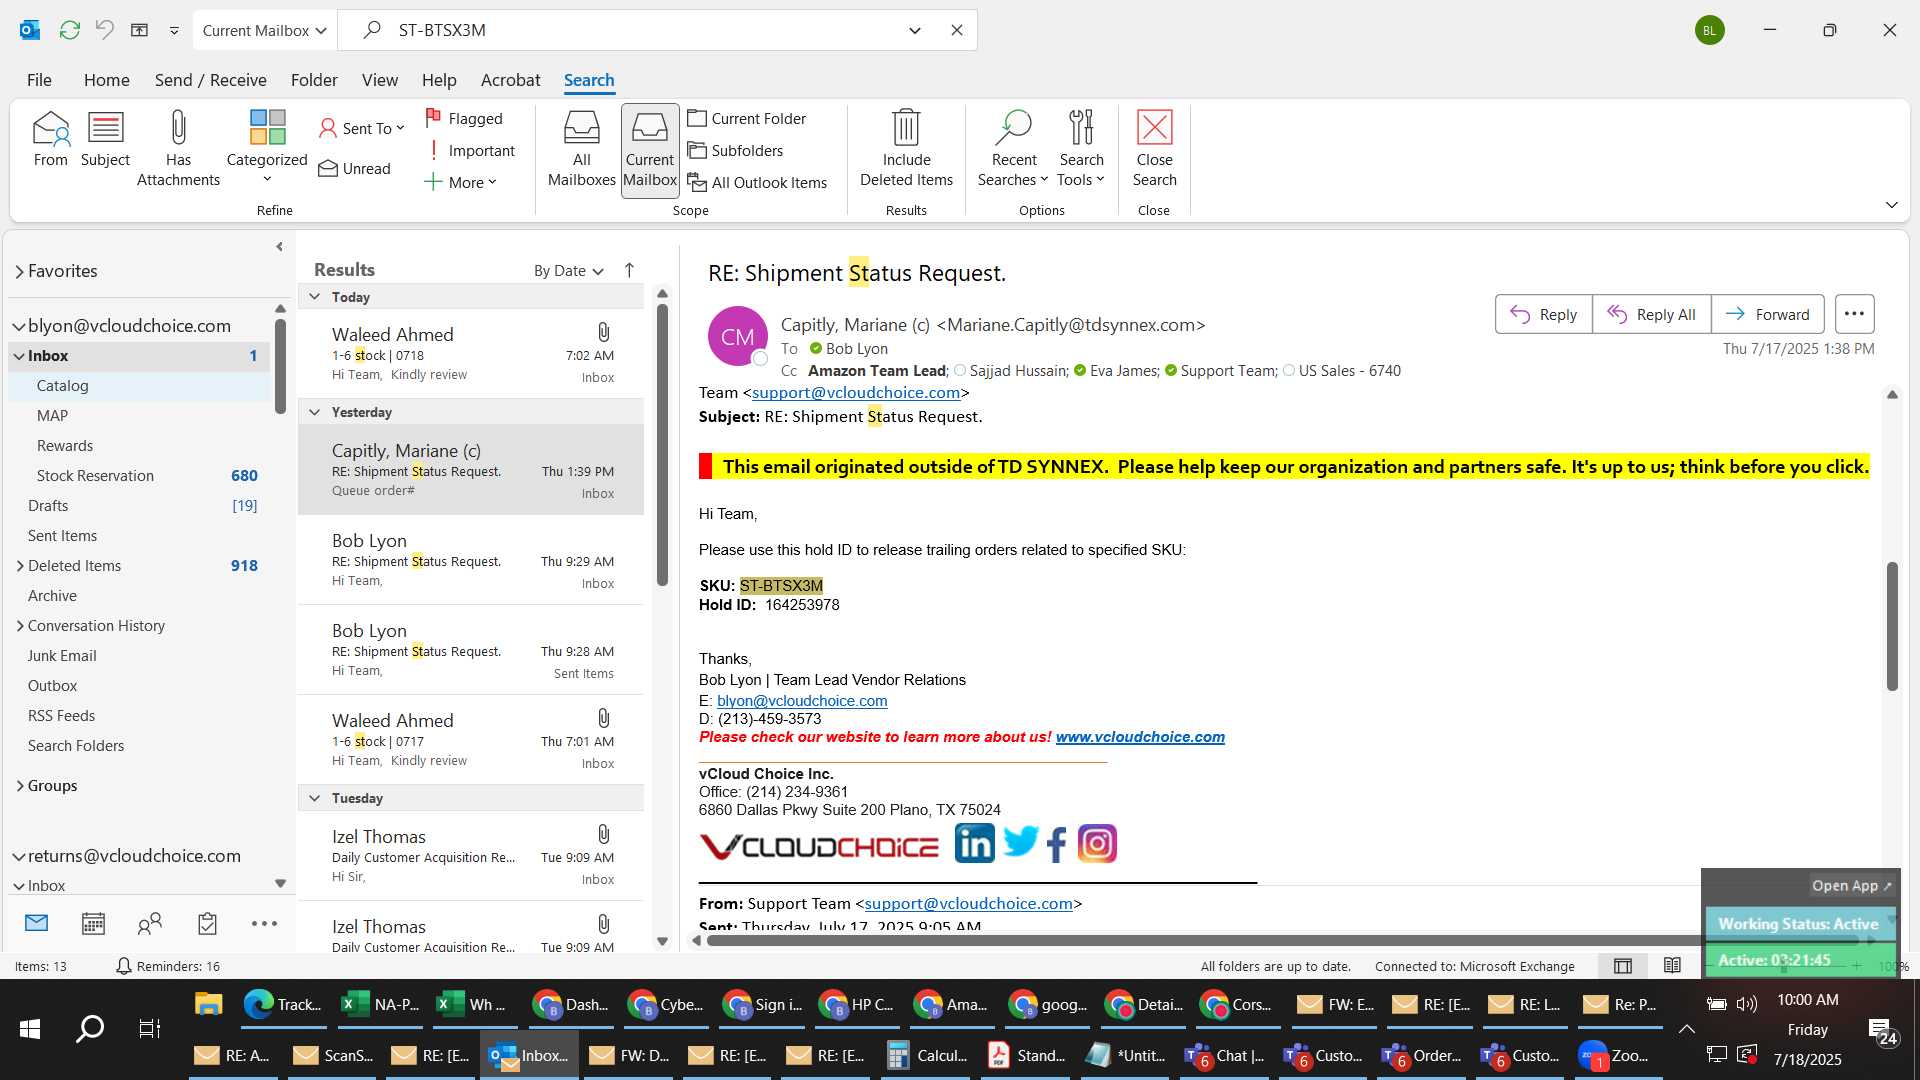Open the More refine dropdown

[461, 182]
